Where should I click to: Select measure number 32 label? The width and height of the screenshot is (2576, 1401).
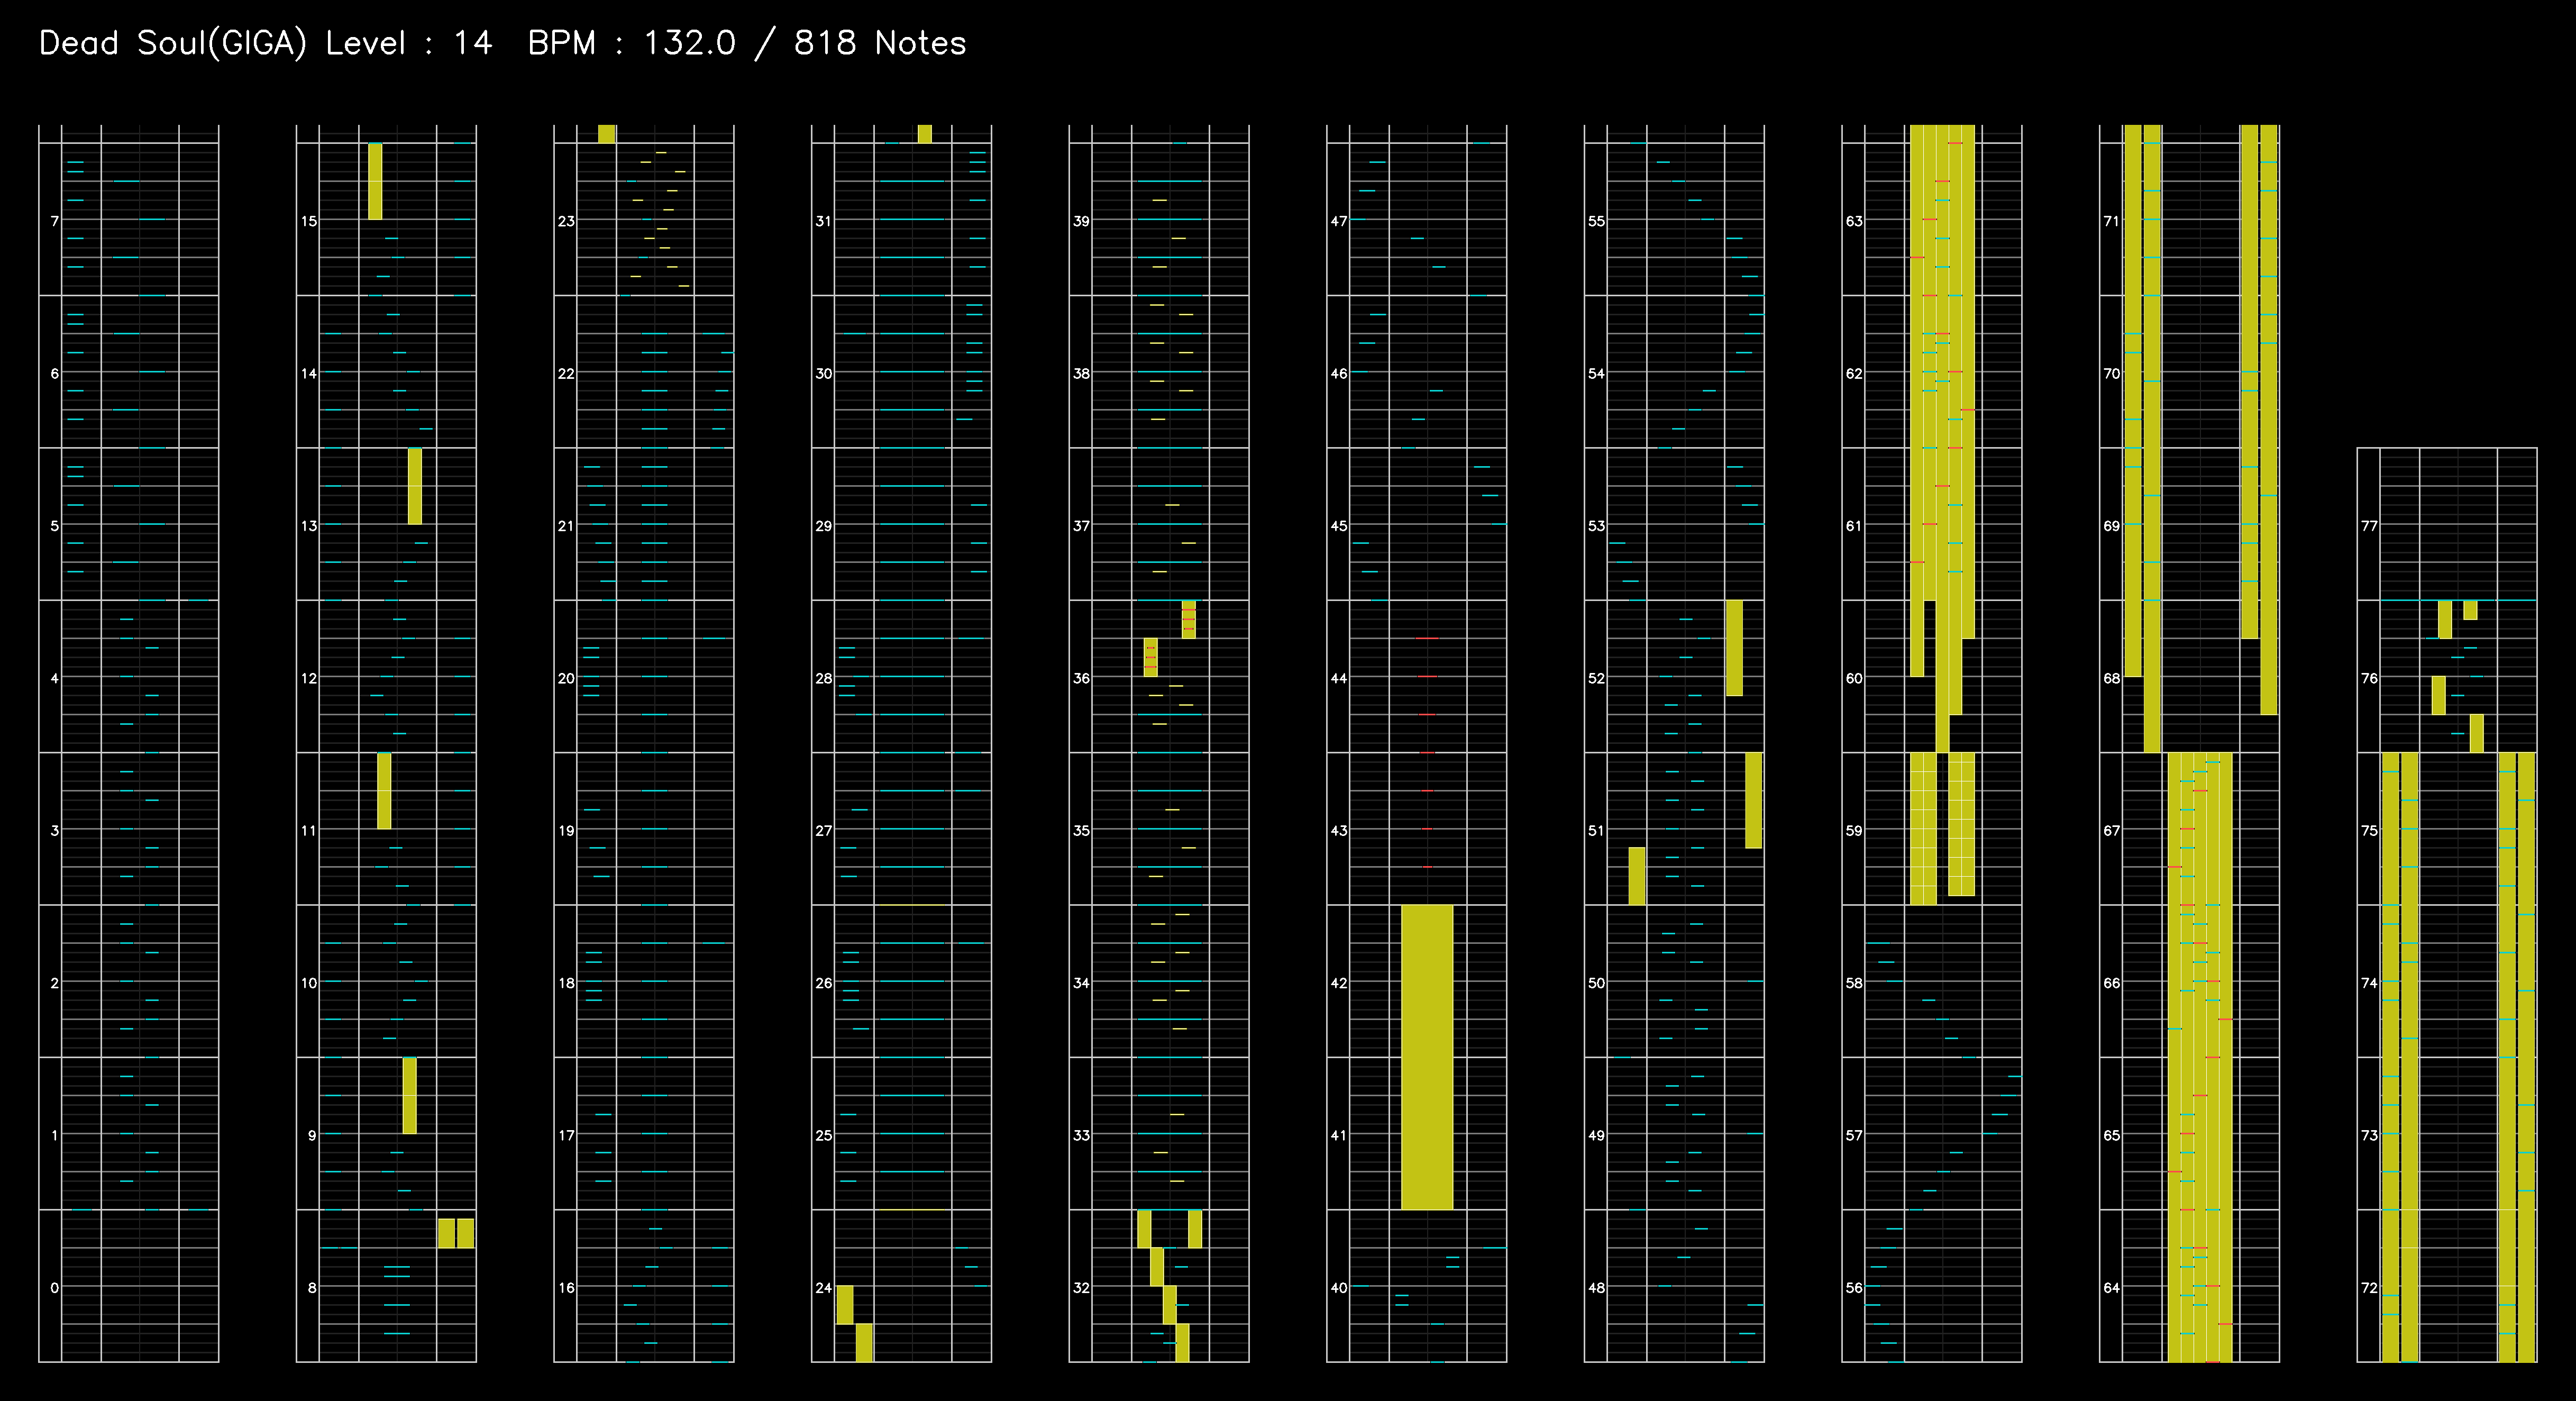pos(1081,1288)
